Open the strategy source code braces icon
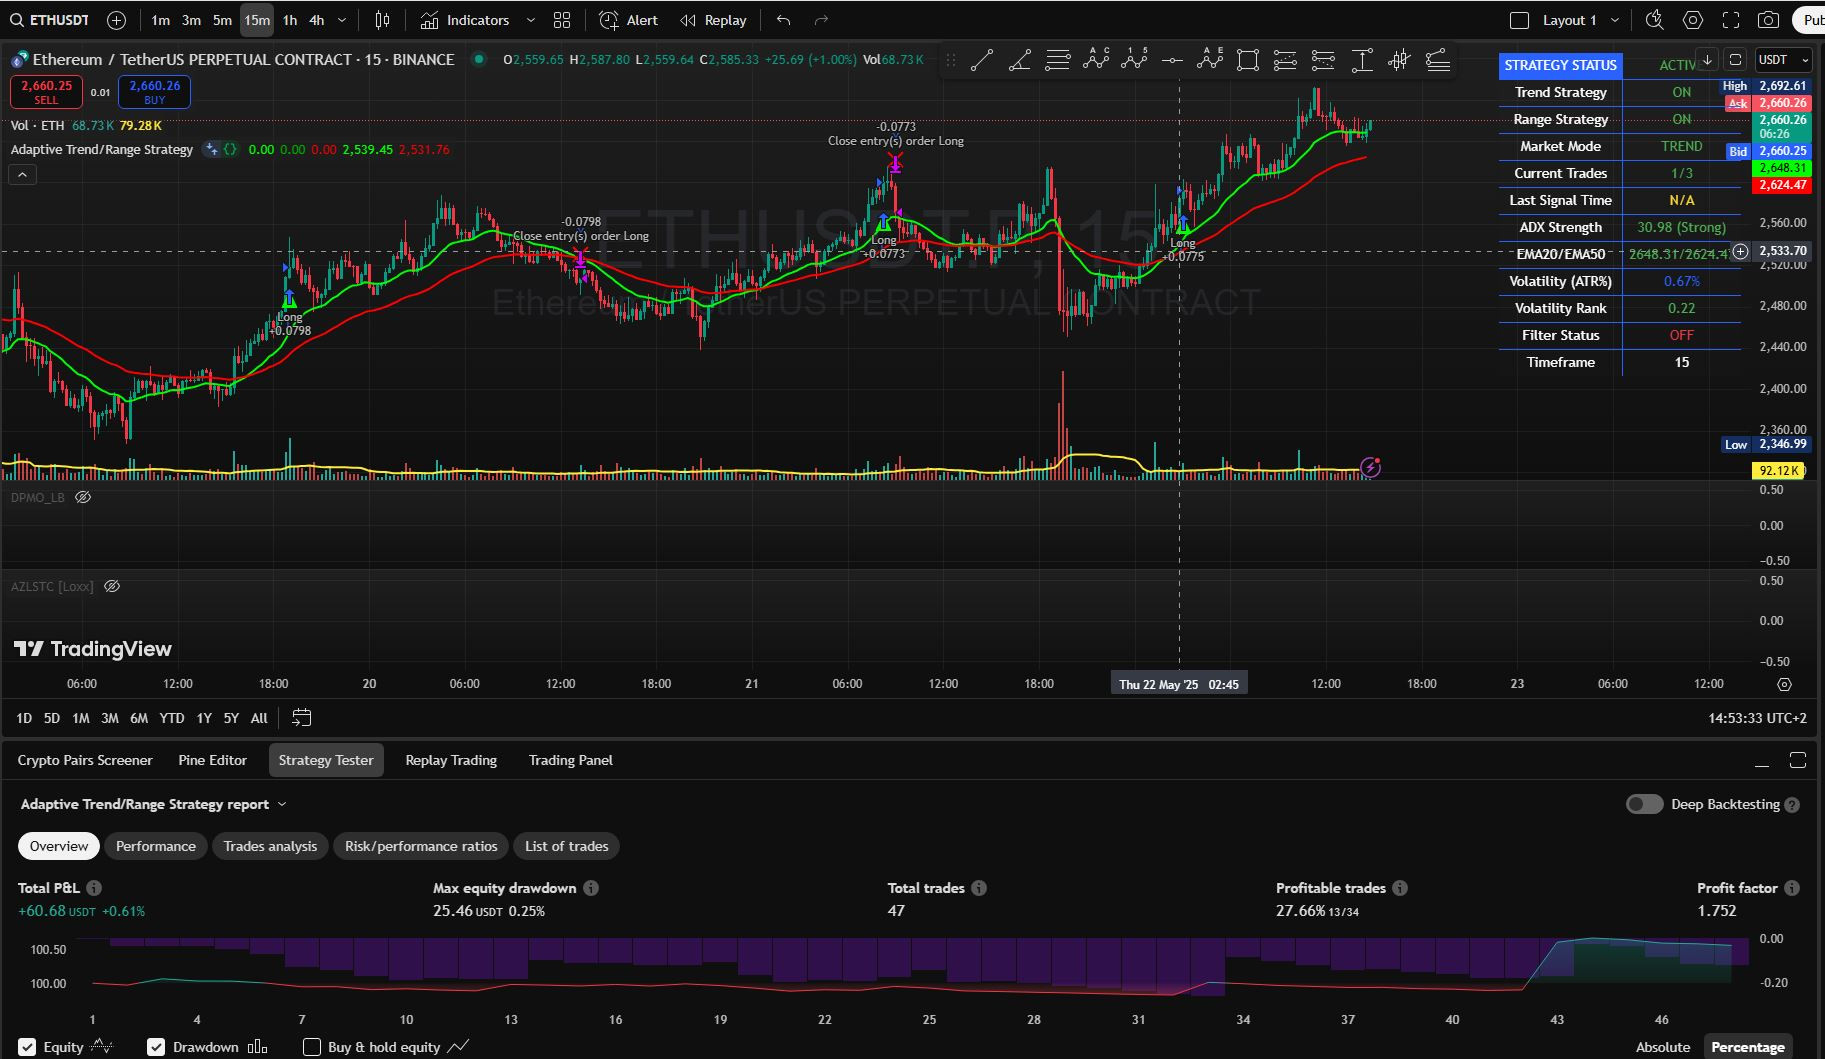Screen dimensions: 1825x1059 230,150
